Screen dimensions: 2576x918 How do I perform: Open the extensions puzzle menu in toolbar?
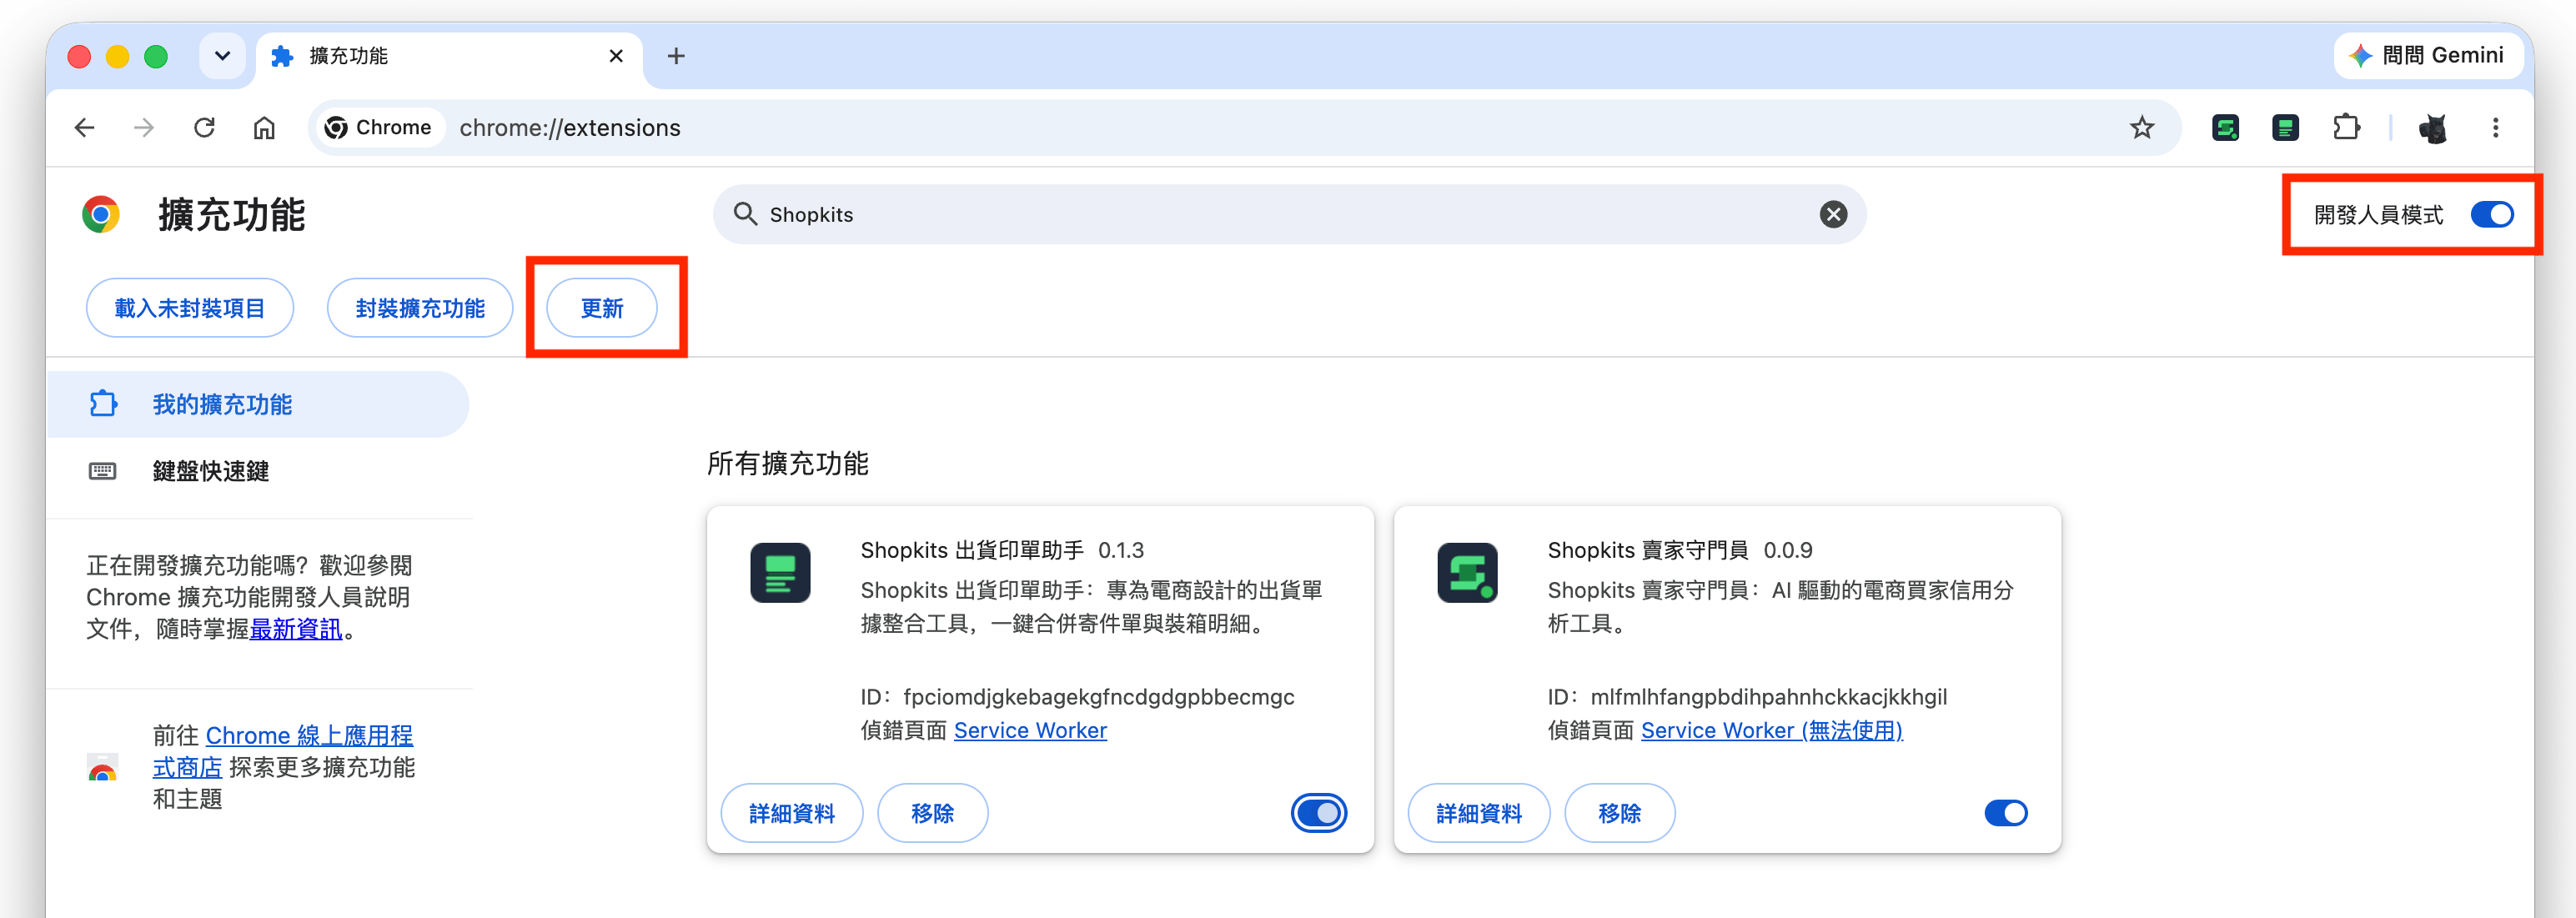point(2346,128)
